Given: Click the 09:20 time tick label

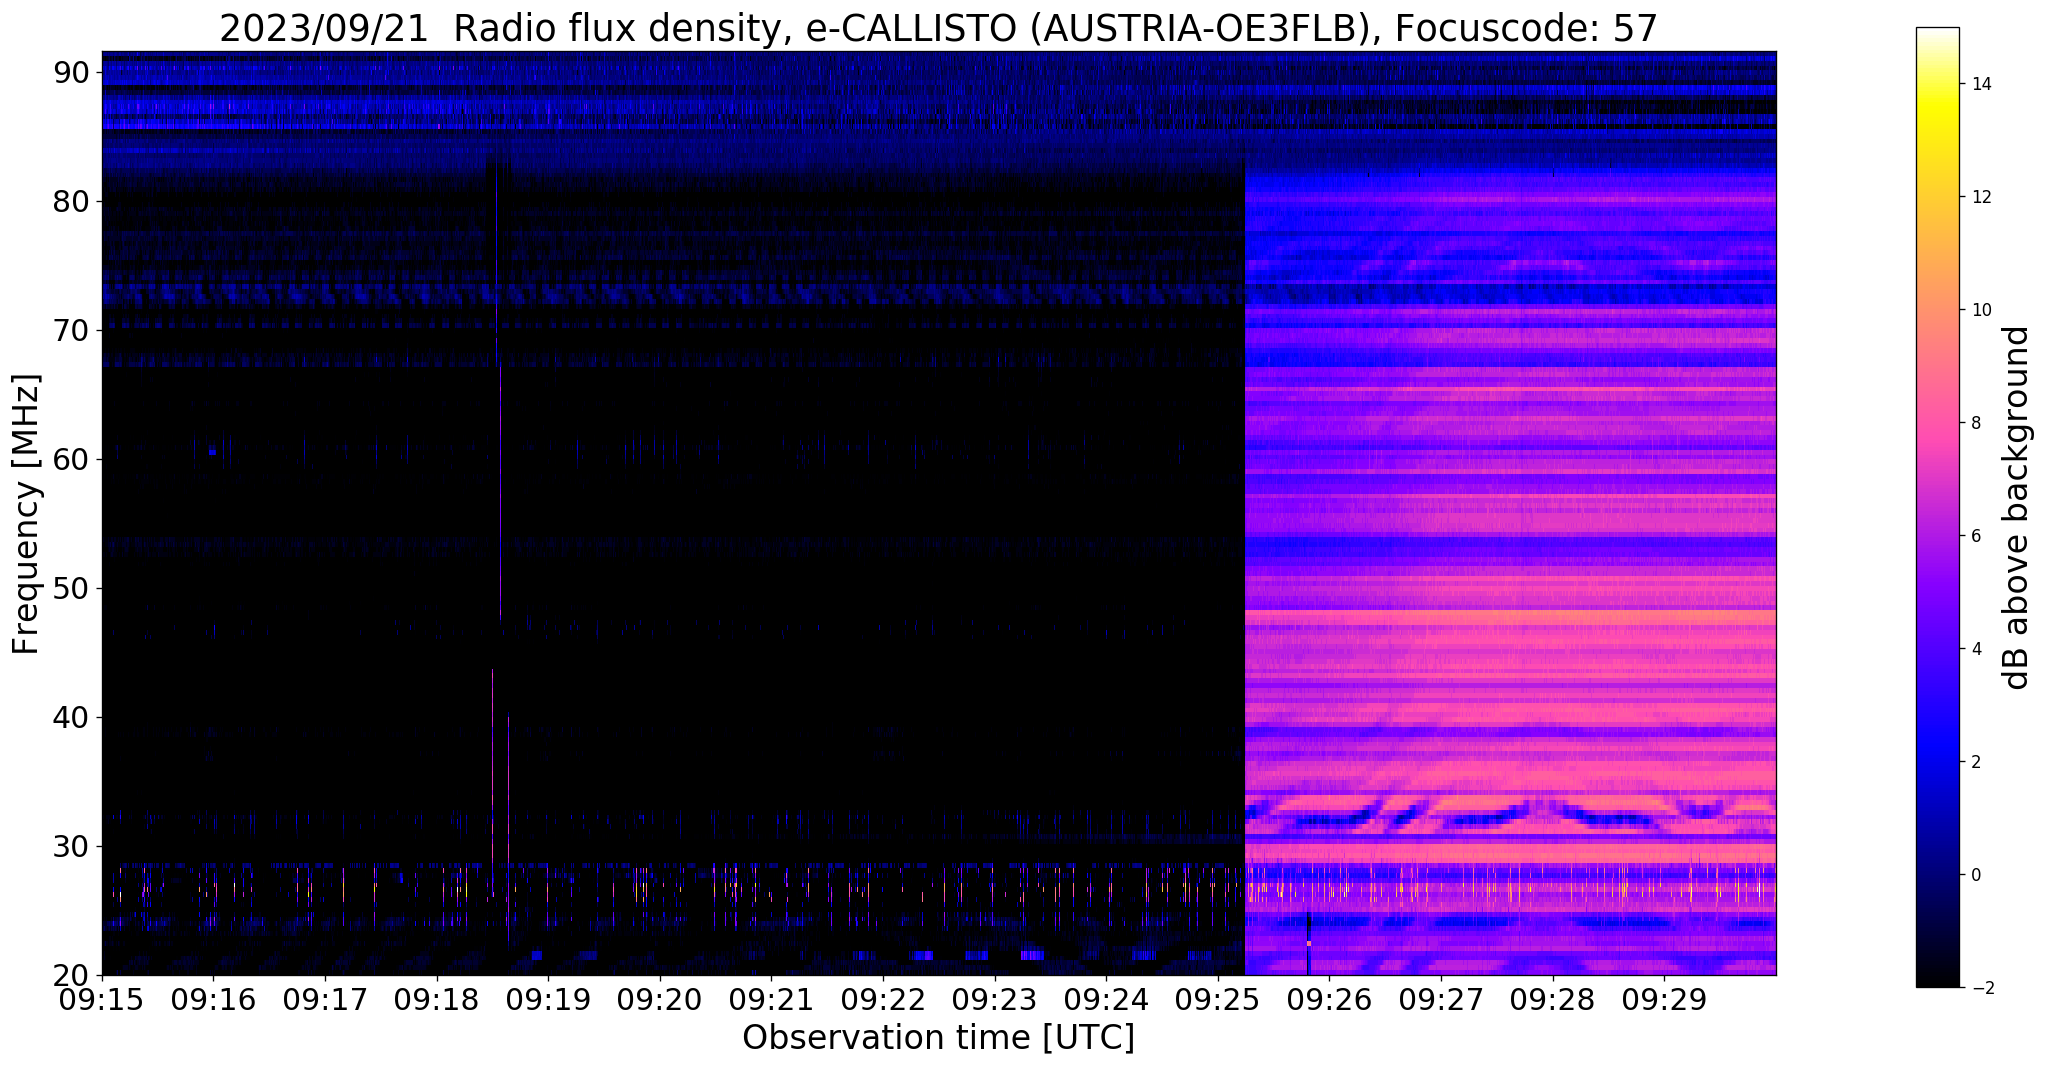Looking at the screenshot, I should click(x=660, y=1000).
